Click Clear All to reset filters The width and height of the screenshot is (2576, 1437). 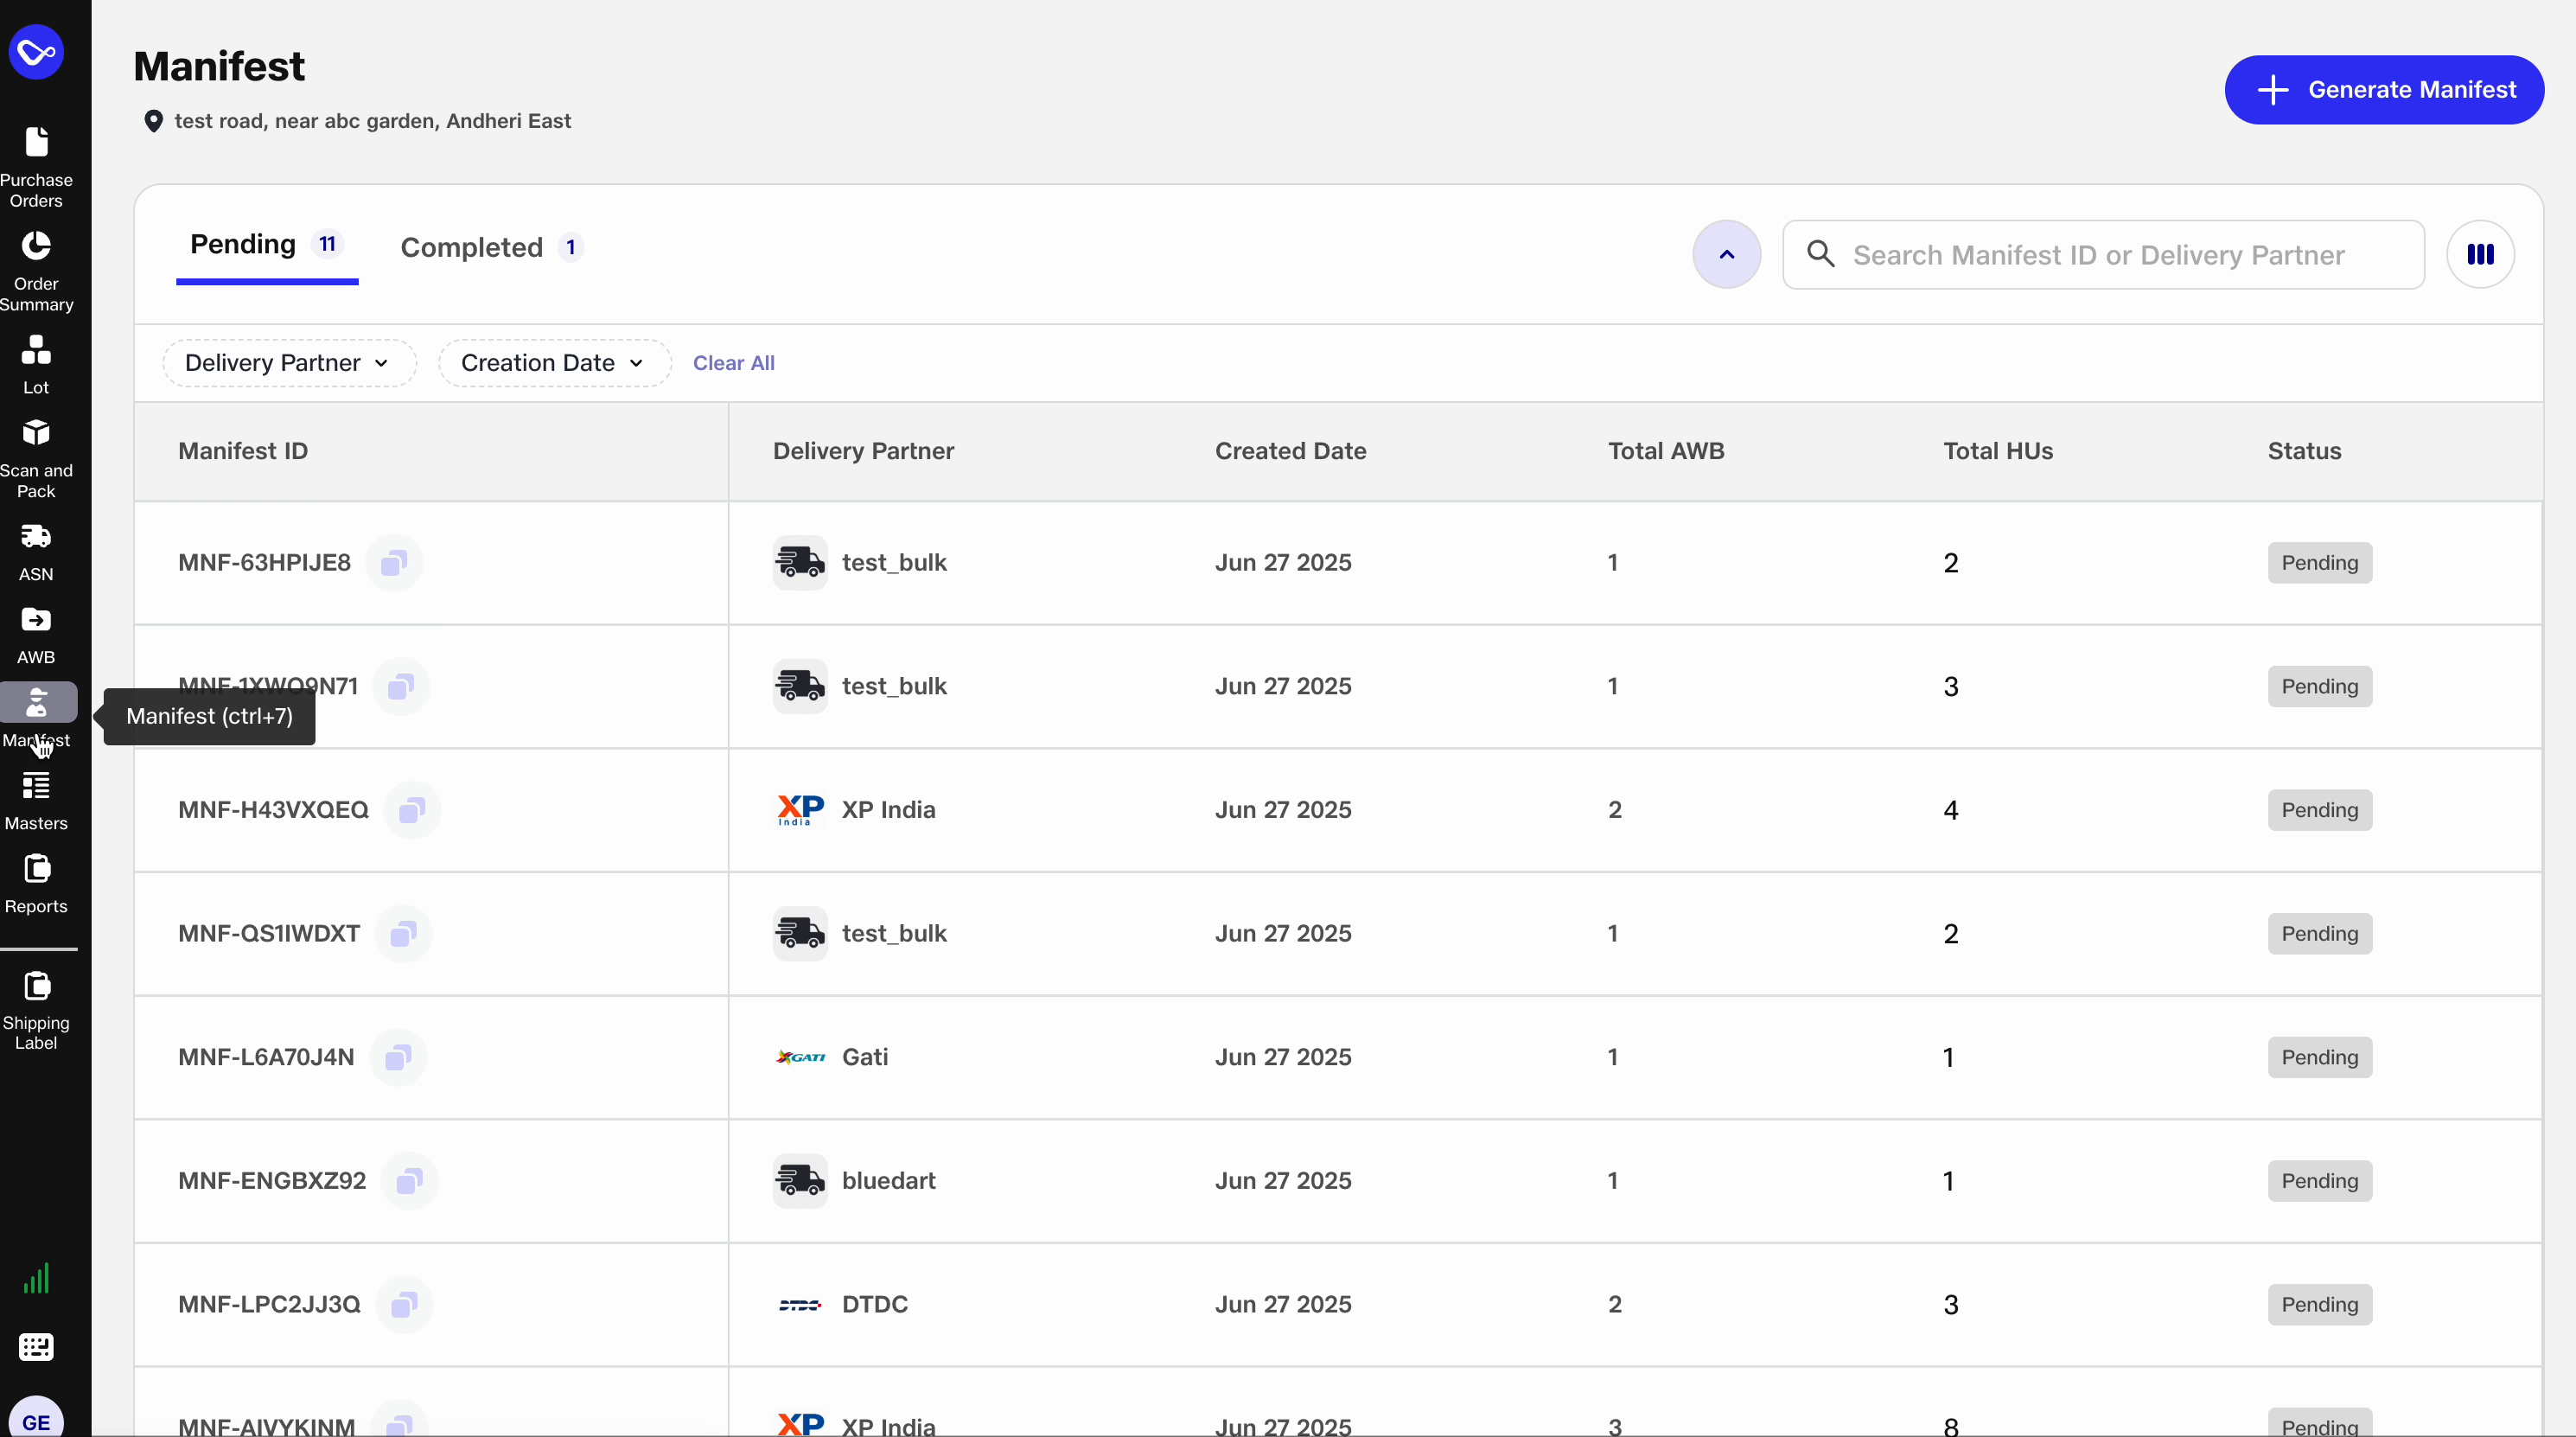[x=734, y=363]
